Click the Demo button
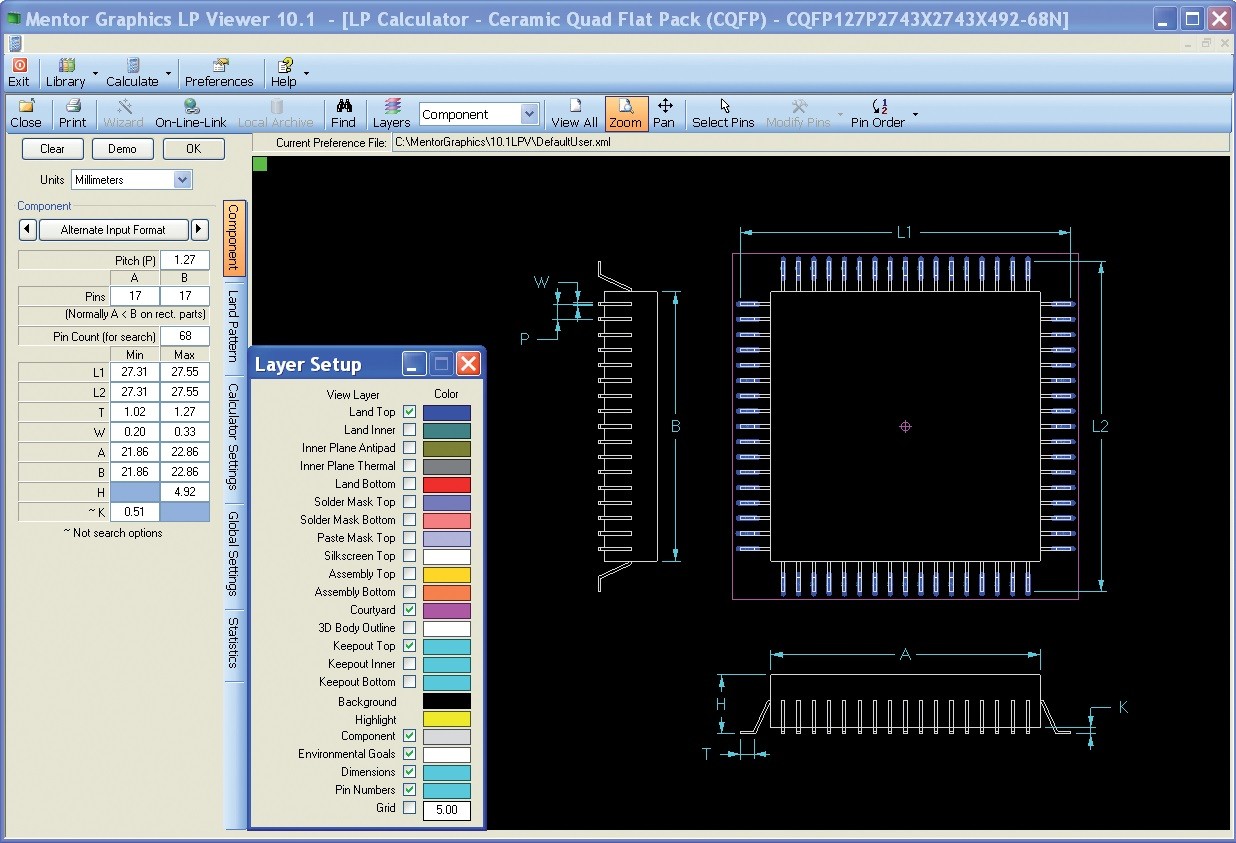This screenshot has height=843, width=1236. tap(123, 149)
